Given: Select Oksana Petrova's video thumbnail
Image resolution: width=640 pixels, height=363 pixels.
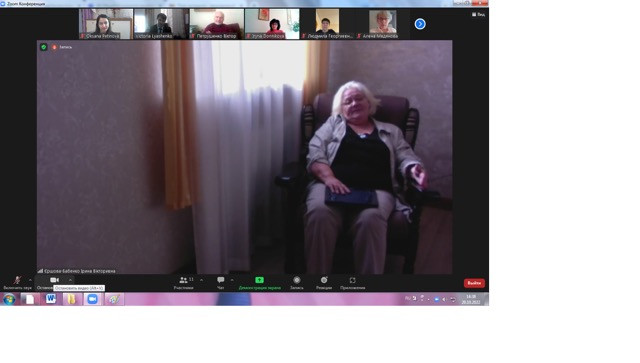Looking at the screenshot, I should [106, 24].
